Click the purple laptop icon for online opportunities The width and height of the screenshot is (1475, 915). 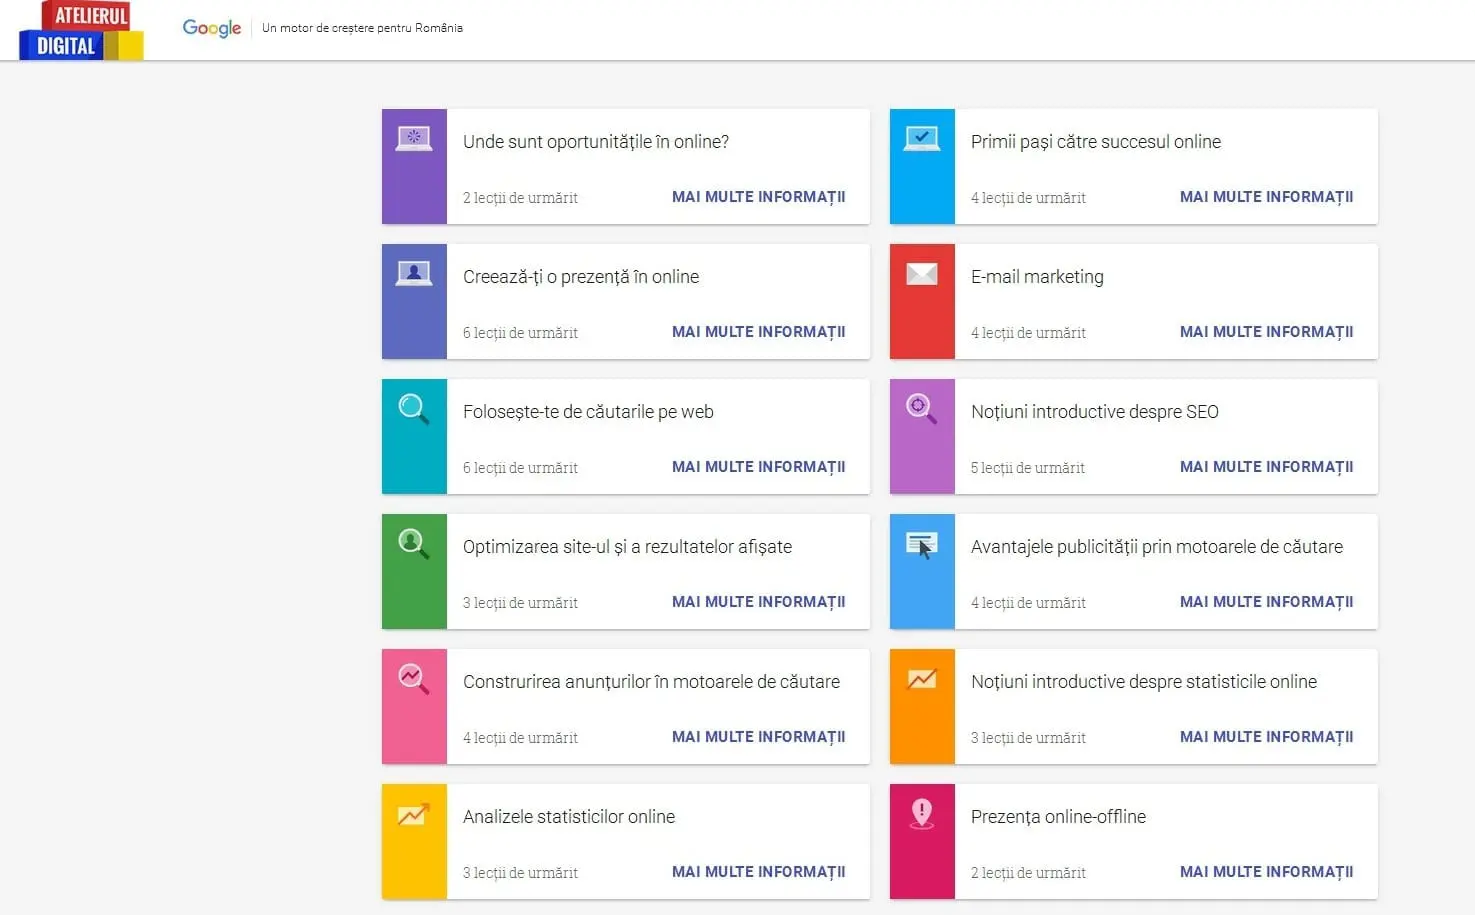pos(414,139)
